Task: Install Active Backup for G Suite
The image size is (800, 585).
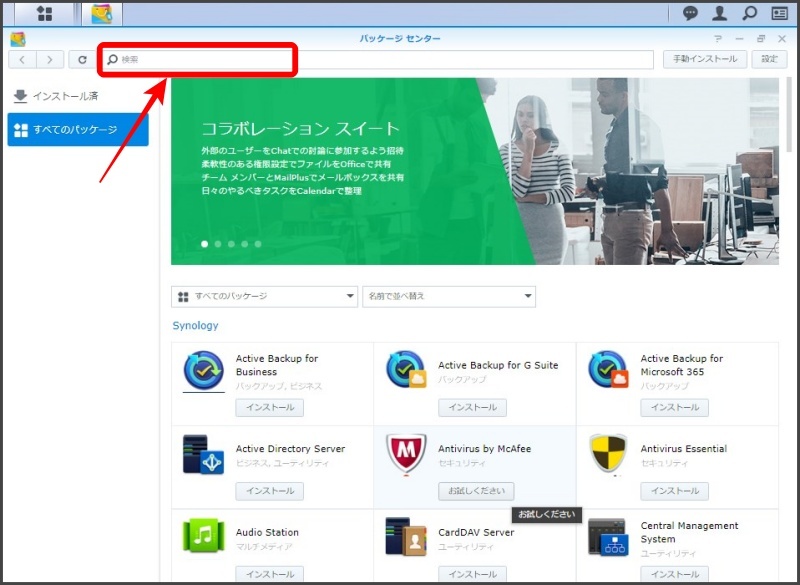Action: (x=472, y=408)
